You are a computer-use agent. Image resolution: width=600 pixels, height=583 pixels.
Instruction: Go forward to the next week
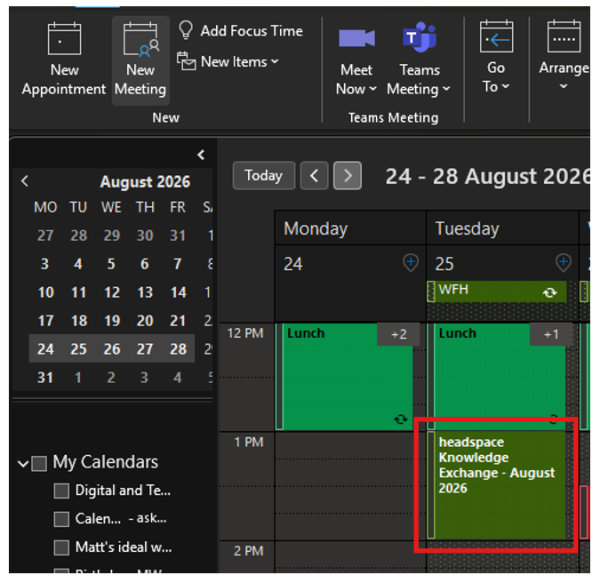coord(347,176)
